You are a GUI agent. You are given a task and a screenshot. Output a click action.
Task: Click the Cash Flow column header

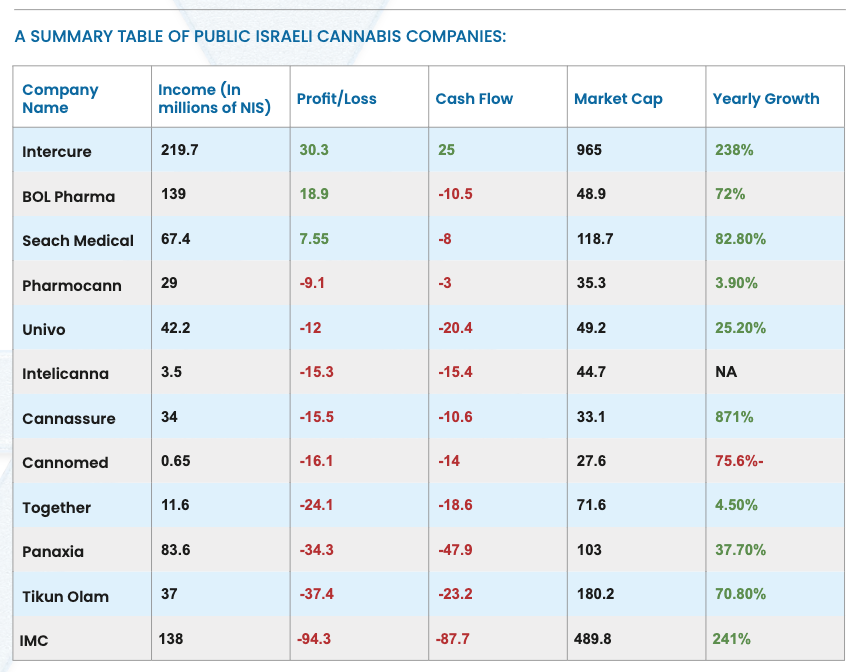tap(474, 98)
